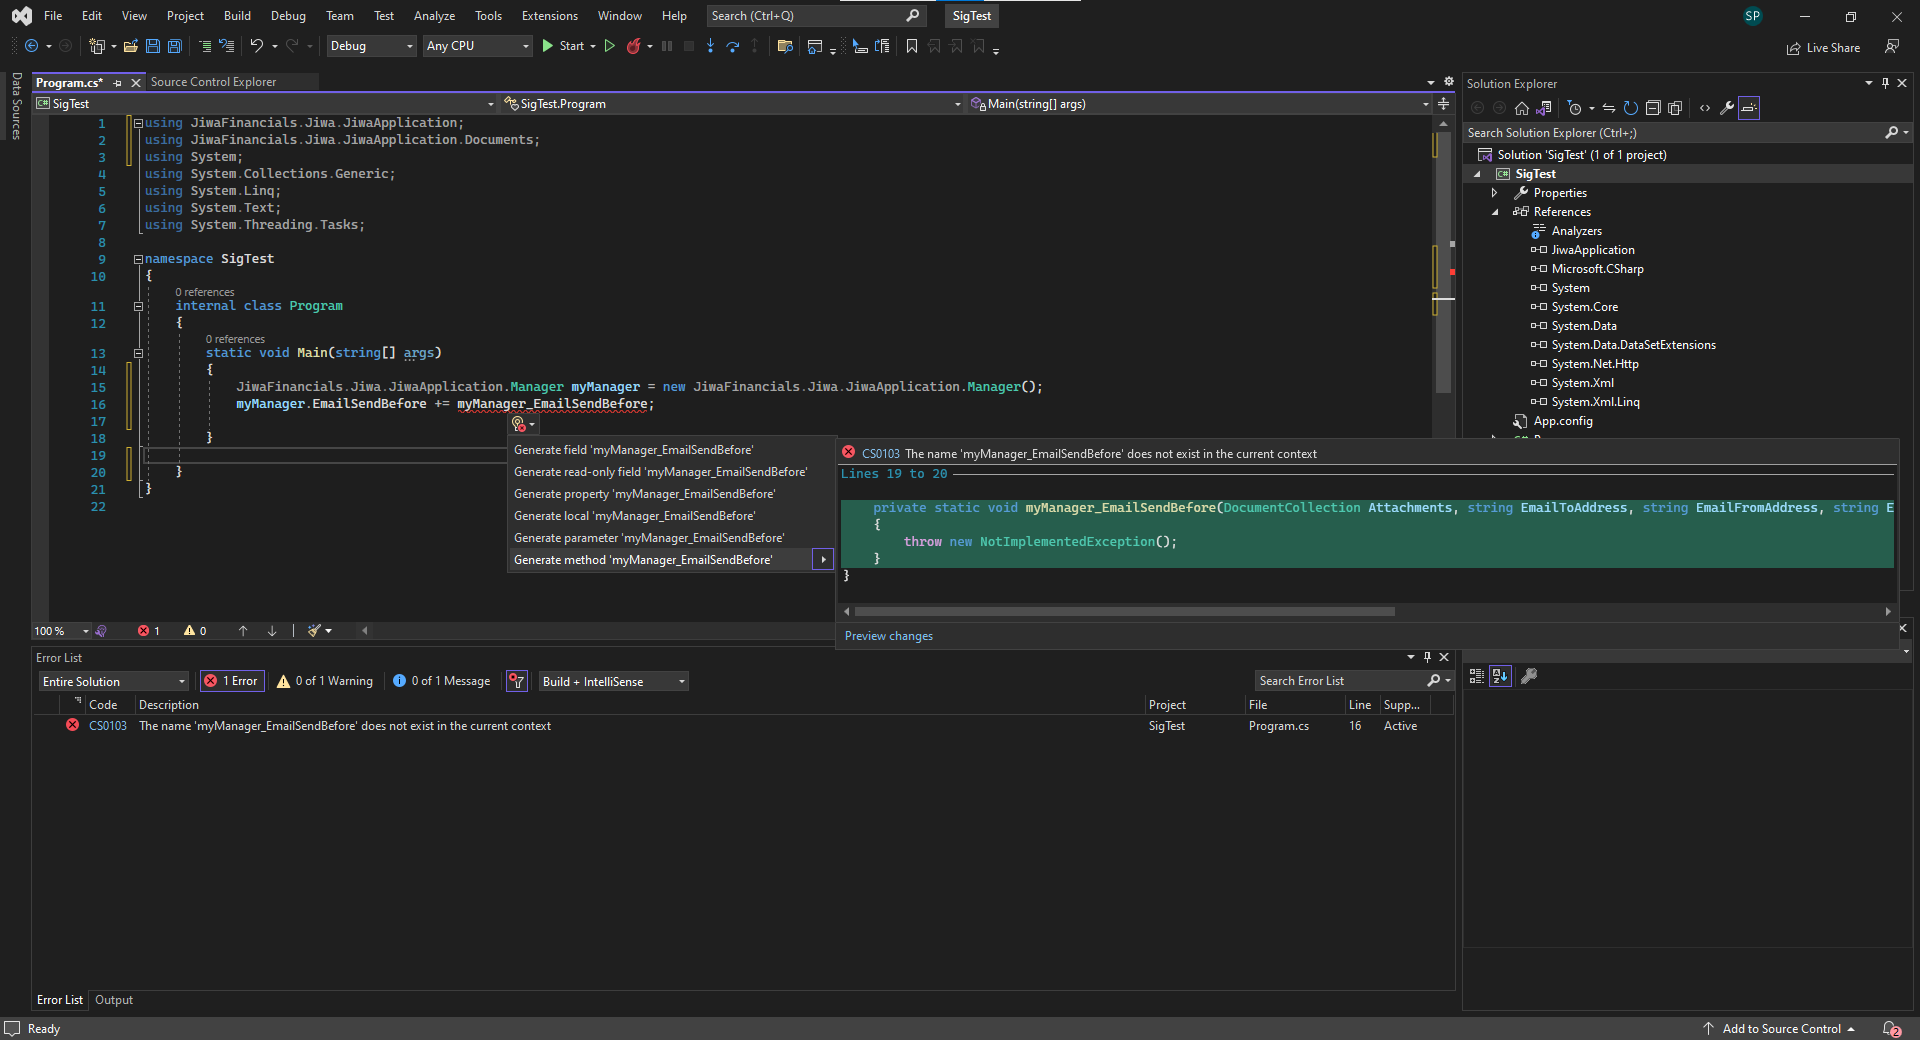The width and height of the screenshot is (1920, 1040).
Task: Expand the Properties node in Solution Explorer
Action: (x=1495, y=193)
